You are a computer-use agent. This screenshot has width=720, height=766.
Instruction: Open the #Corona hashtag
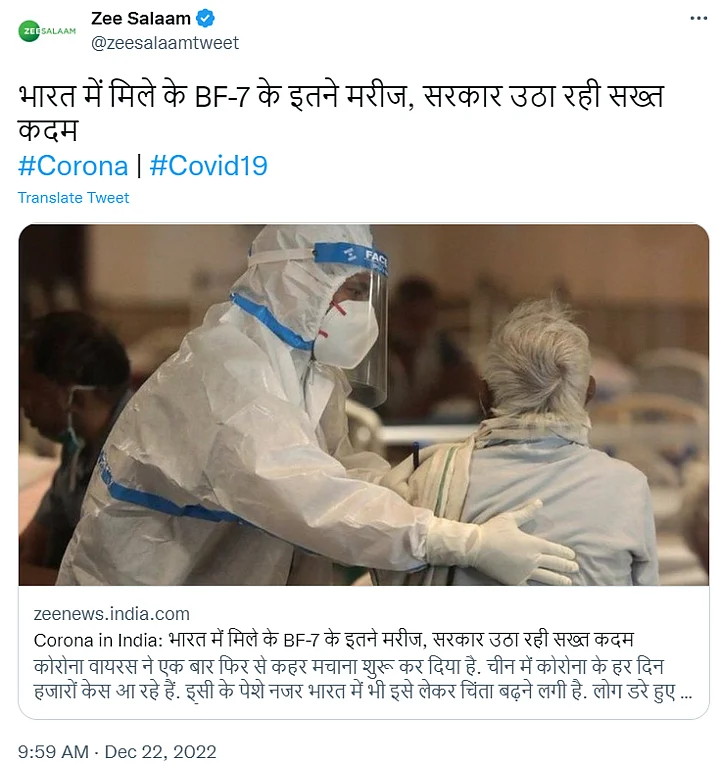pos(73,166)
